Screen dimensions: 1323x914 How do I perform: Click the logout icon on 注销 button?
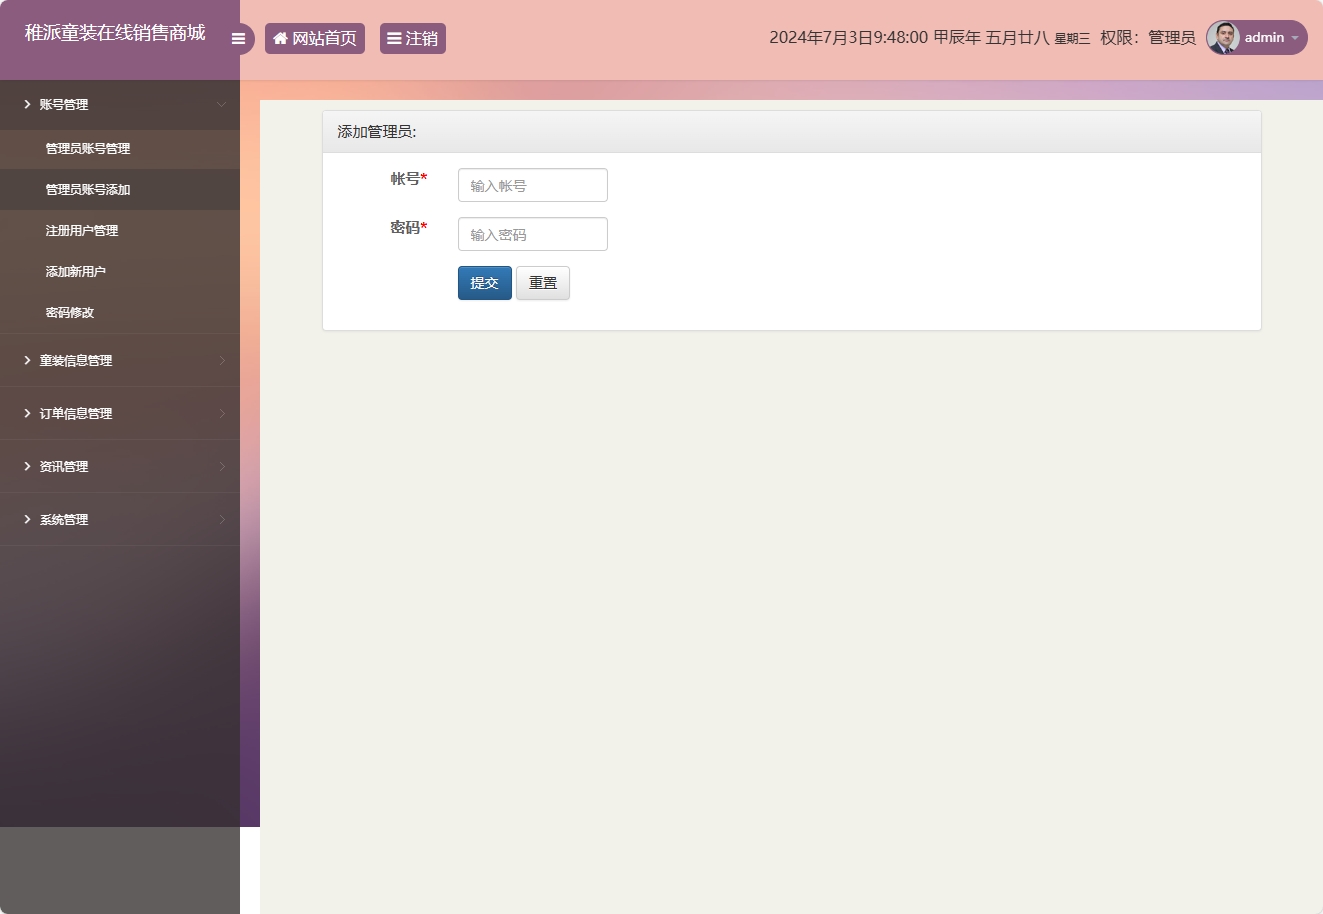click(394, 38)
